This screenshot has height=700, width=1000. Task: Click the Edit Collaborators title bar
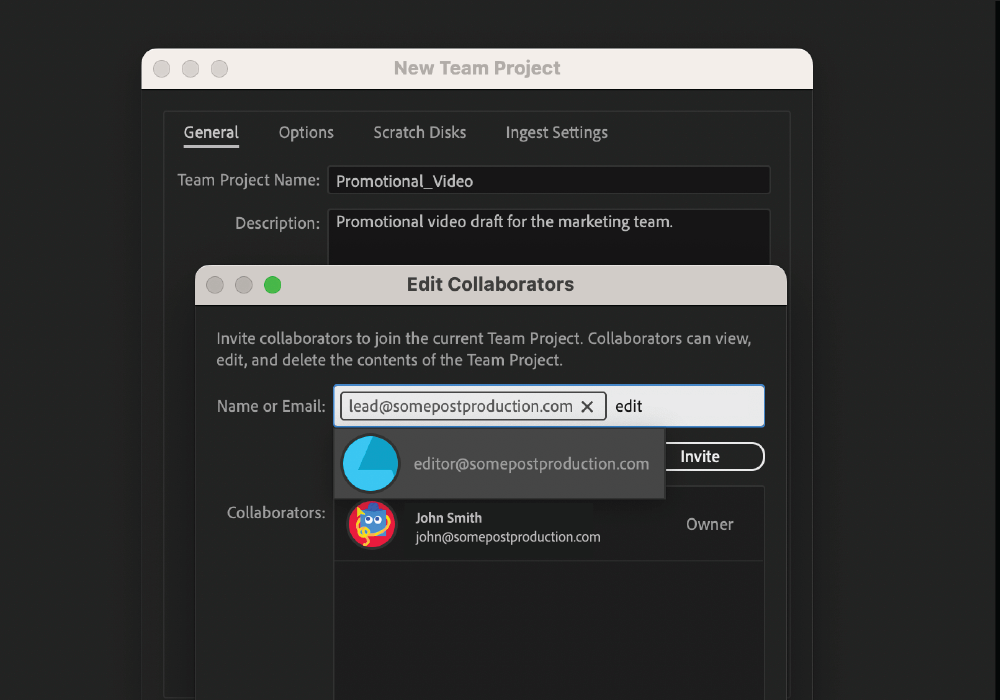pyautogui.click(x=490, y=284)
